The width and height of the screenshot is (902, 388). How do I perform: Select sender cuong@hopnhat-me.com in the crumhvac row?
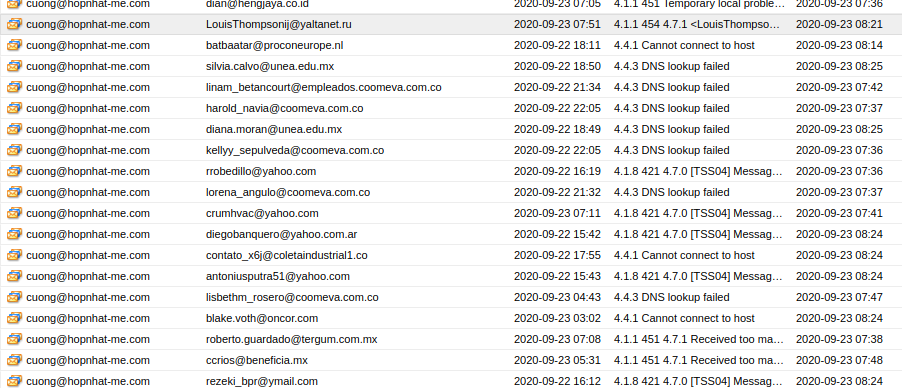88,214
